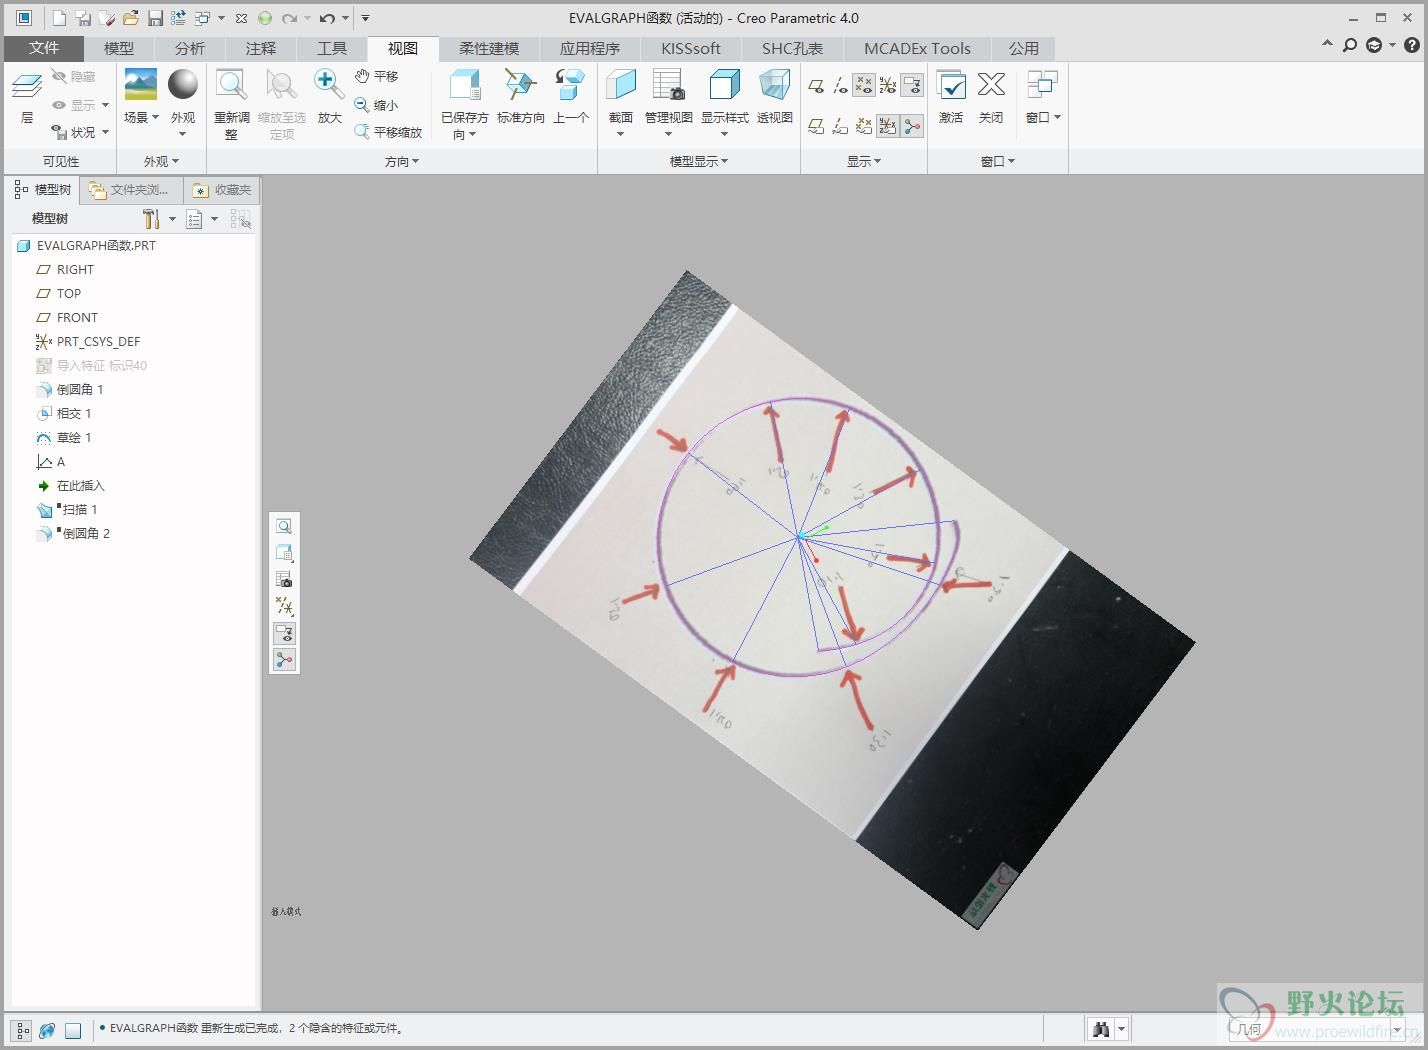Toggle model tree display in status bar
This screenshot has height=1050, width=1428.
pyautogui.click(x=21, y=1030)
